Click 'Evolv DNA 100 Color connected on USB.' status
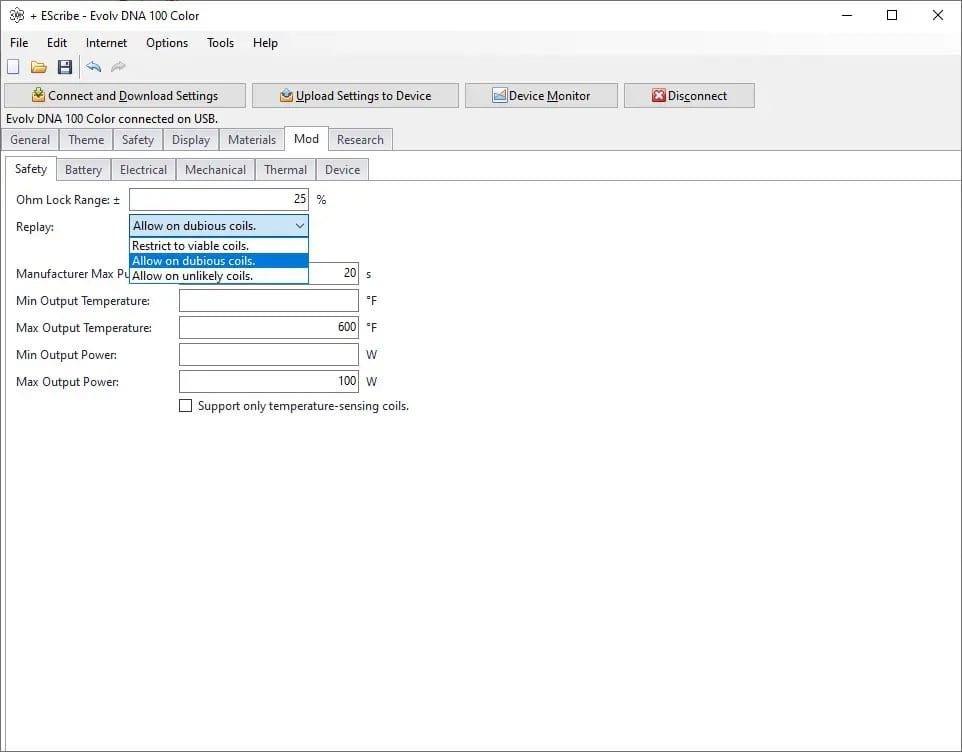Image resolution: width=962 pixels, height=752 pixels. 112,118
